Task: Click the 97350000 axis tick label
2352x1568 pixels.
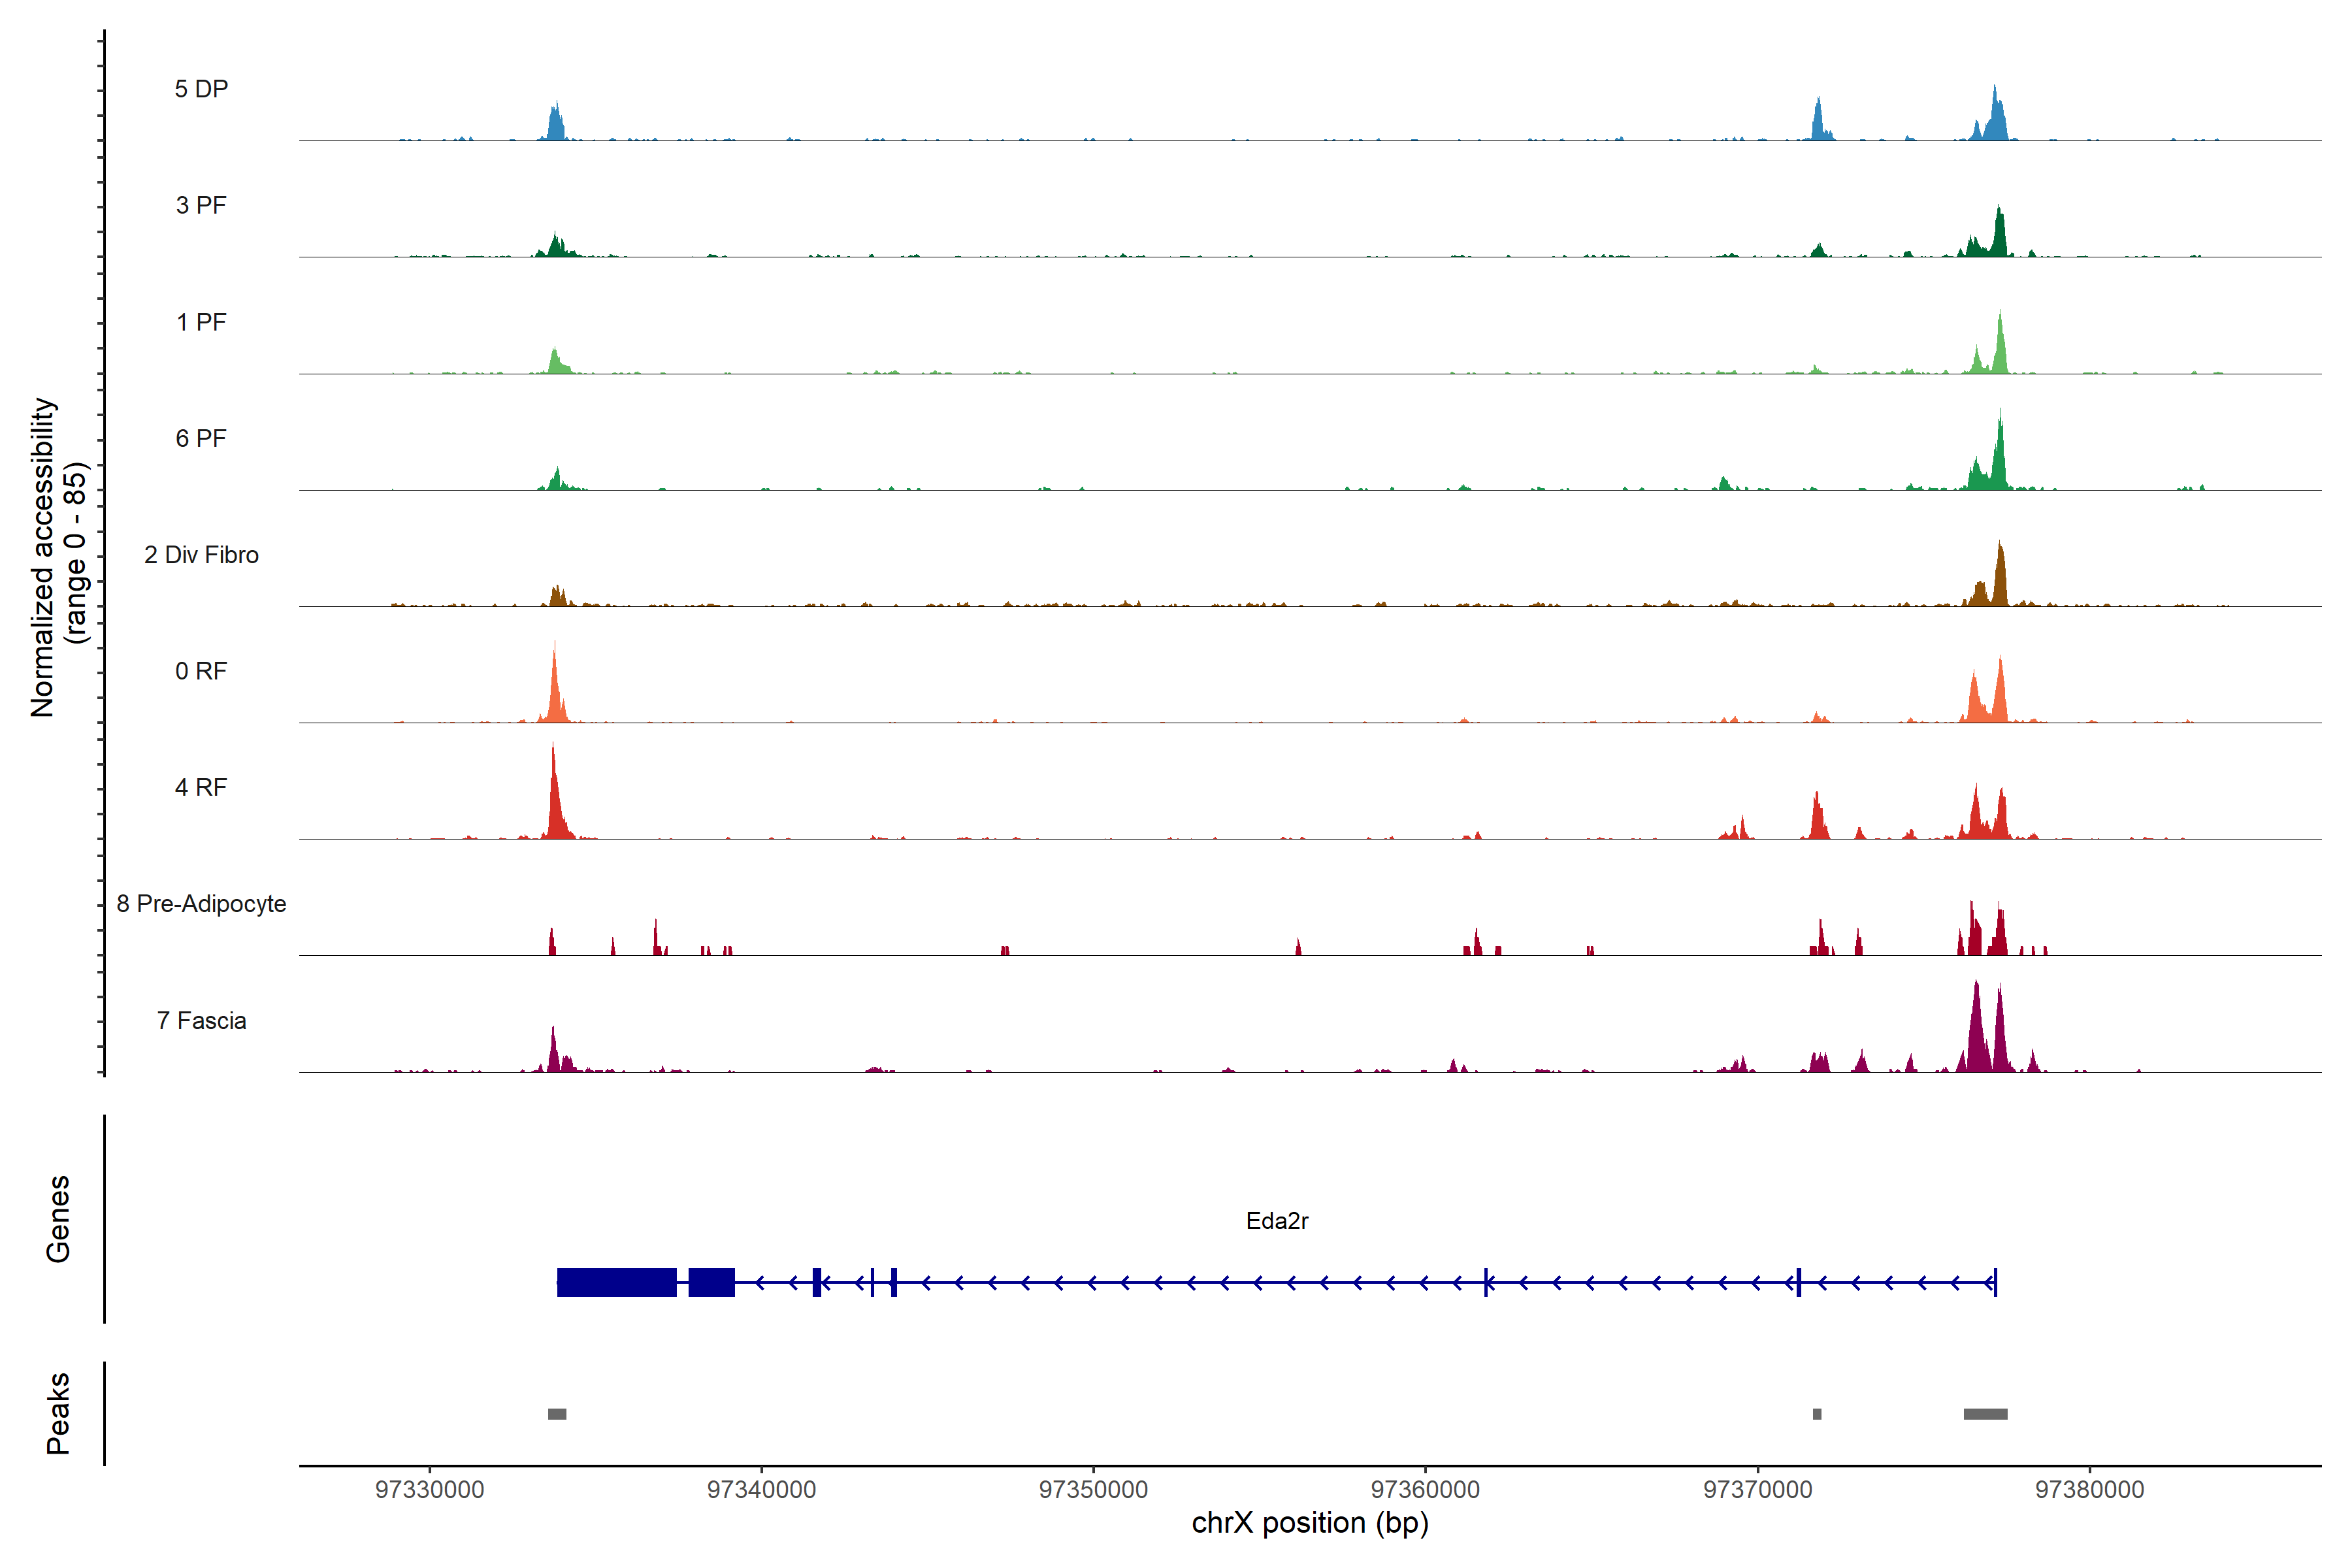Action: tap(1093, 1490)
